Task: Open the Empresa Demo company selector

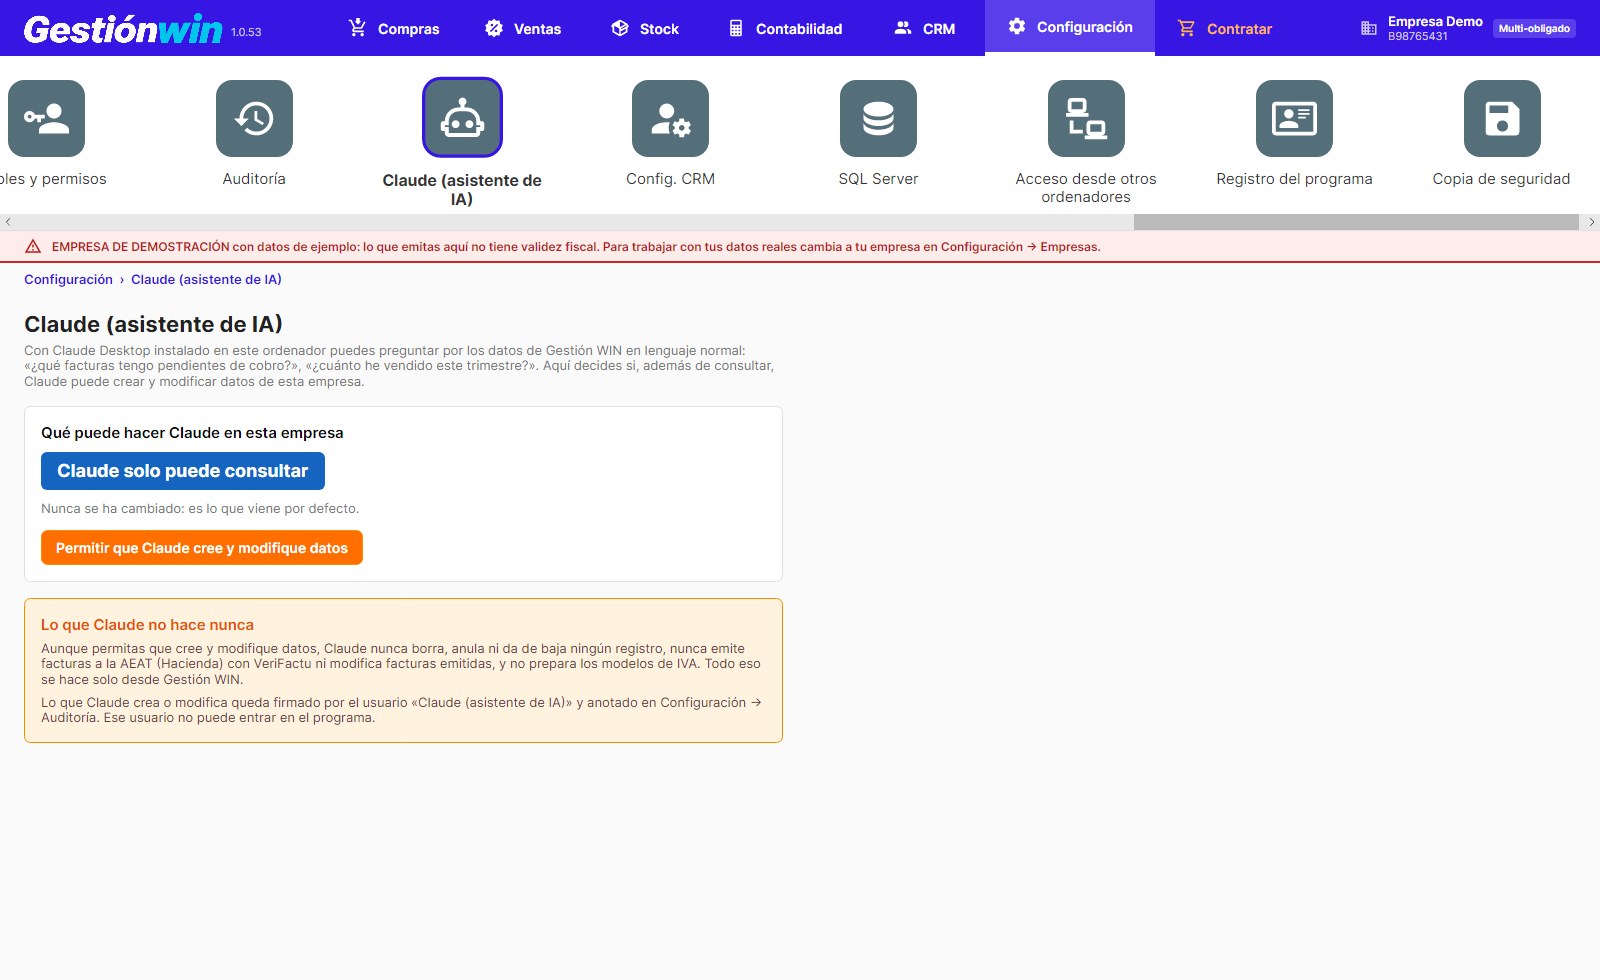Action: (1421, 28)
